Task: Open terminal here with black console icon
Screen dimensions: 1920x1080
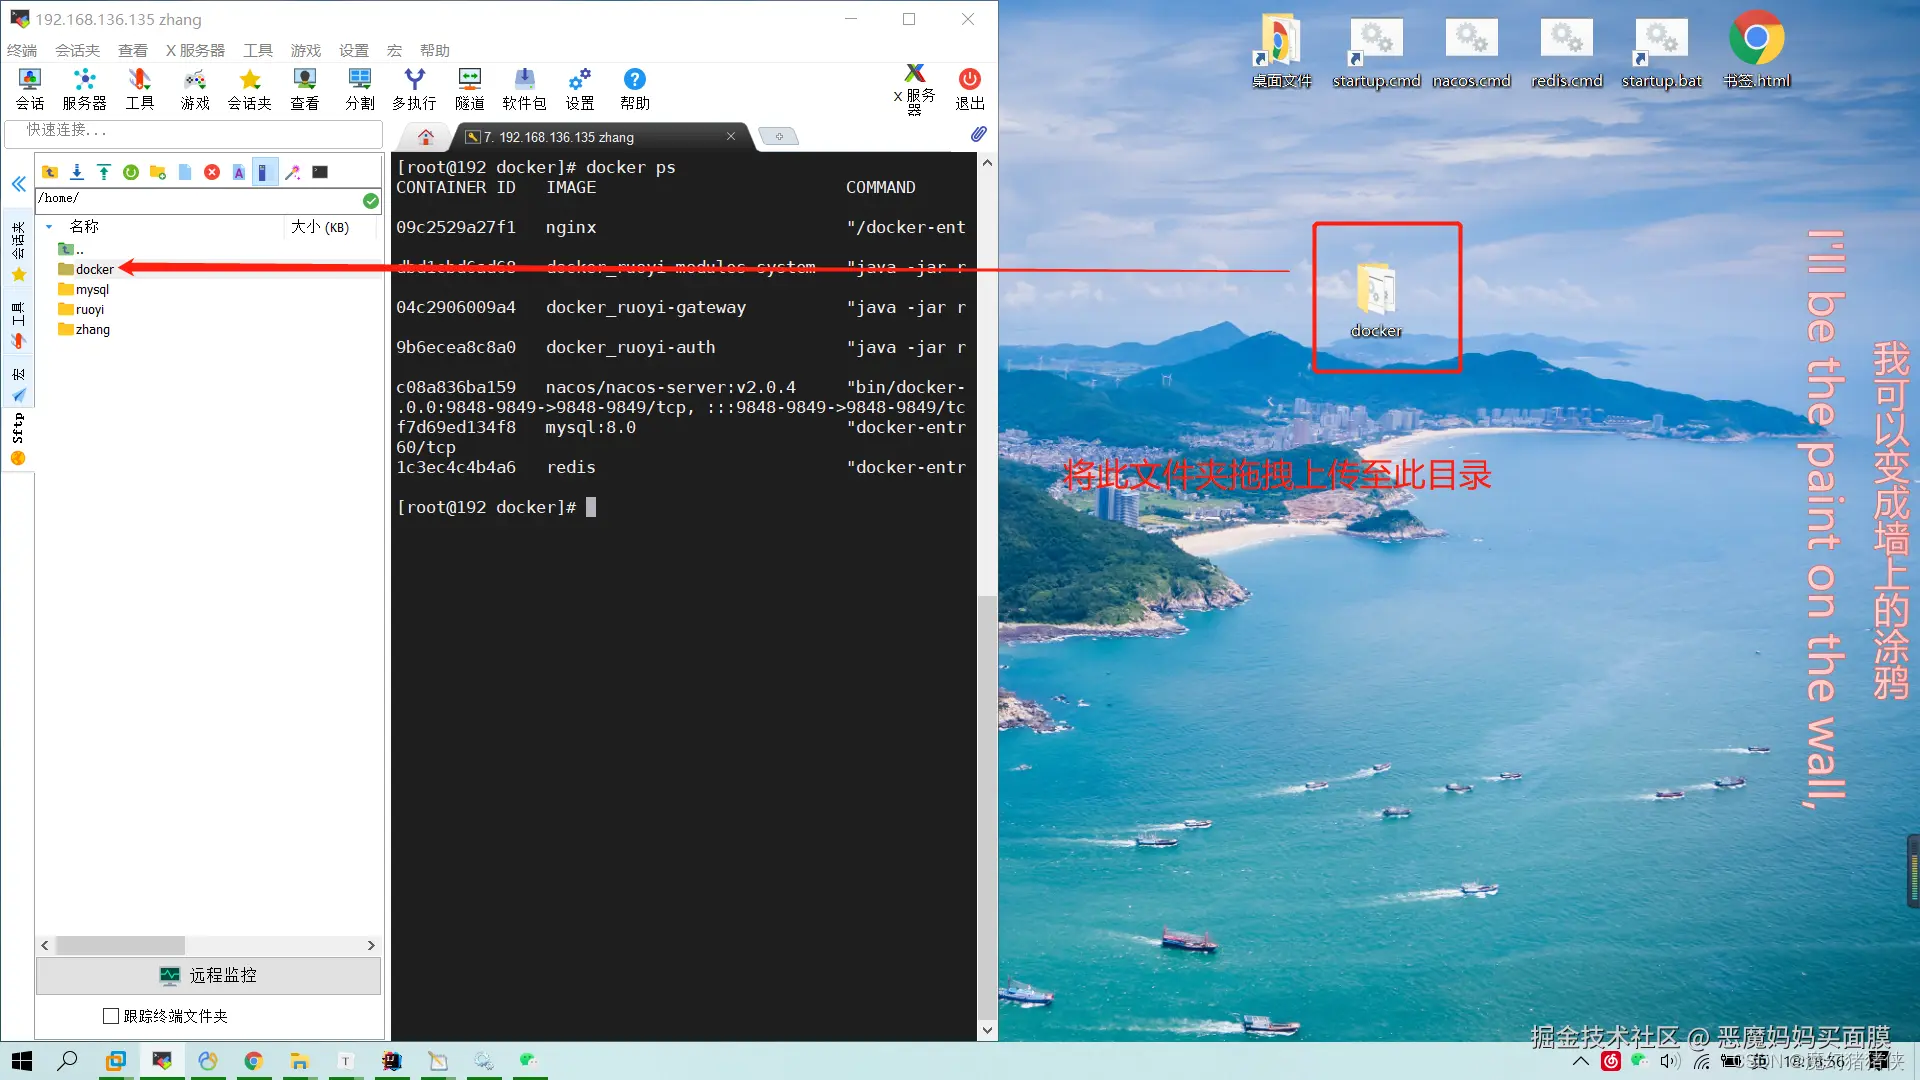Action: coord(320,172)
